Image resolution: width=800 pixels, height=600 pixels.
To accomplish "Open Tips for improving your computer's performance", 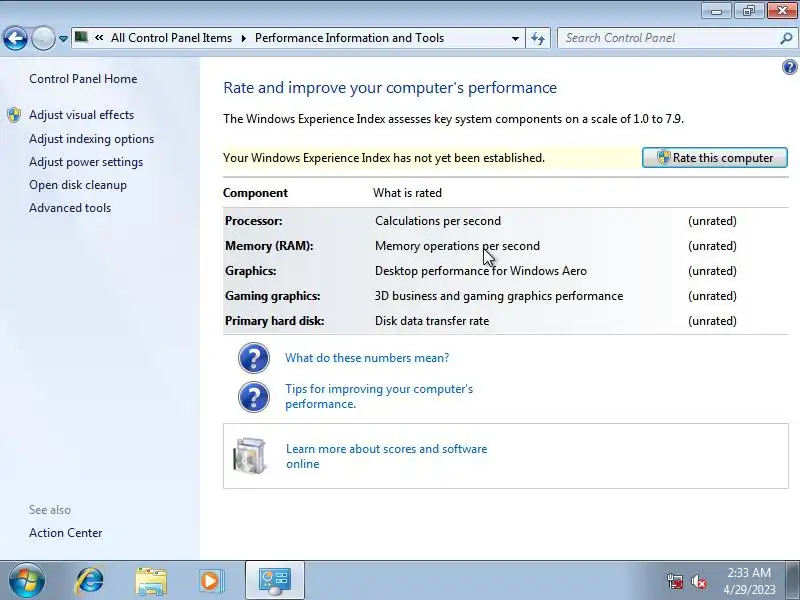I will (x=379, y=396).
